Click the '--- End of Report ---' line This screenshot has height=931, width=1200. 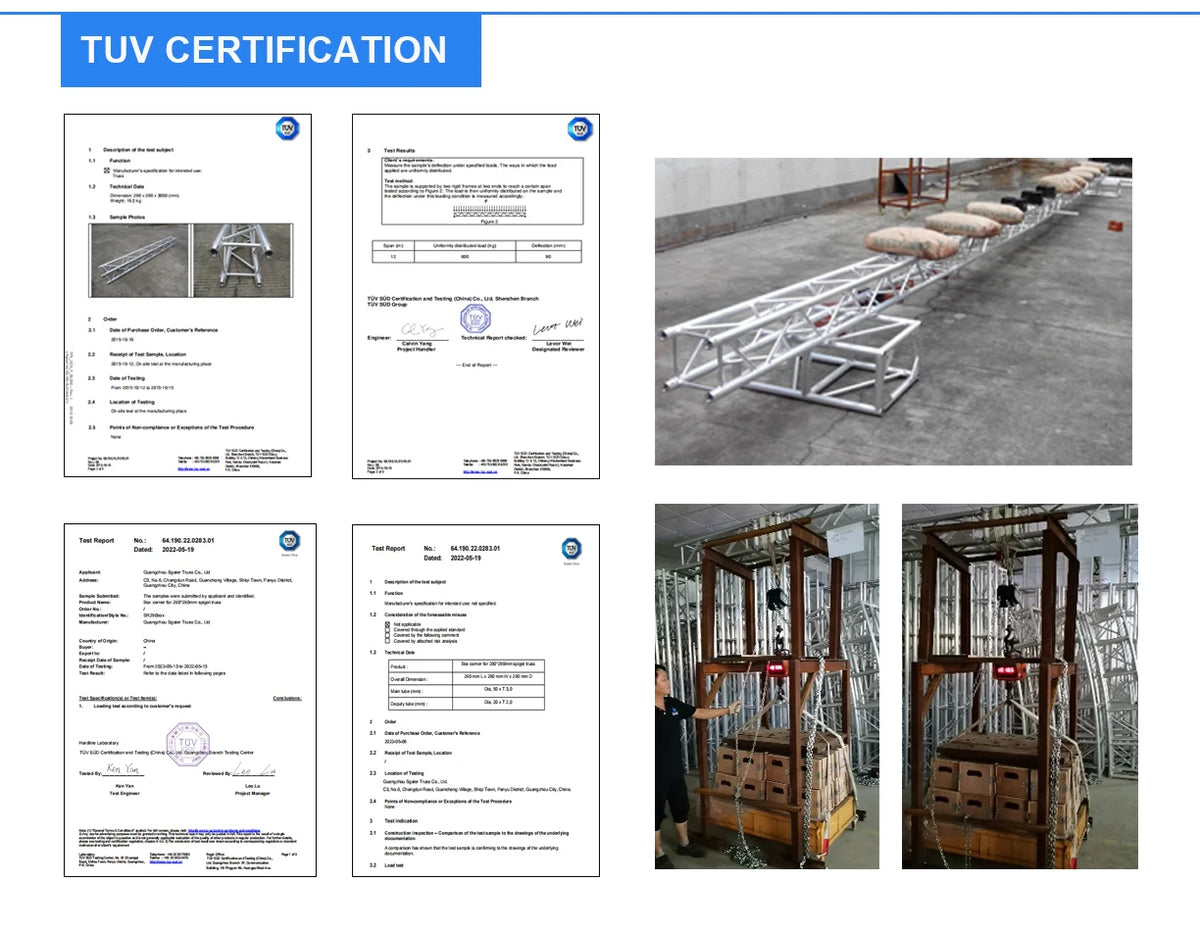coord(475,364)
